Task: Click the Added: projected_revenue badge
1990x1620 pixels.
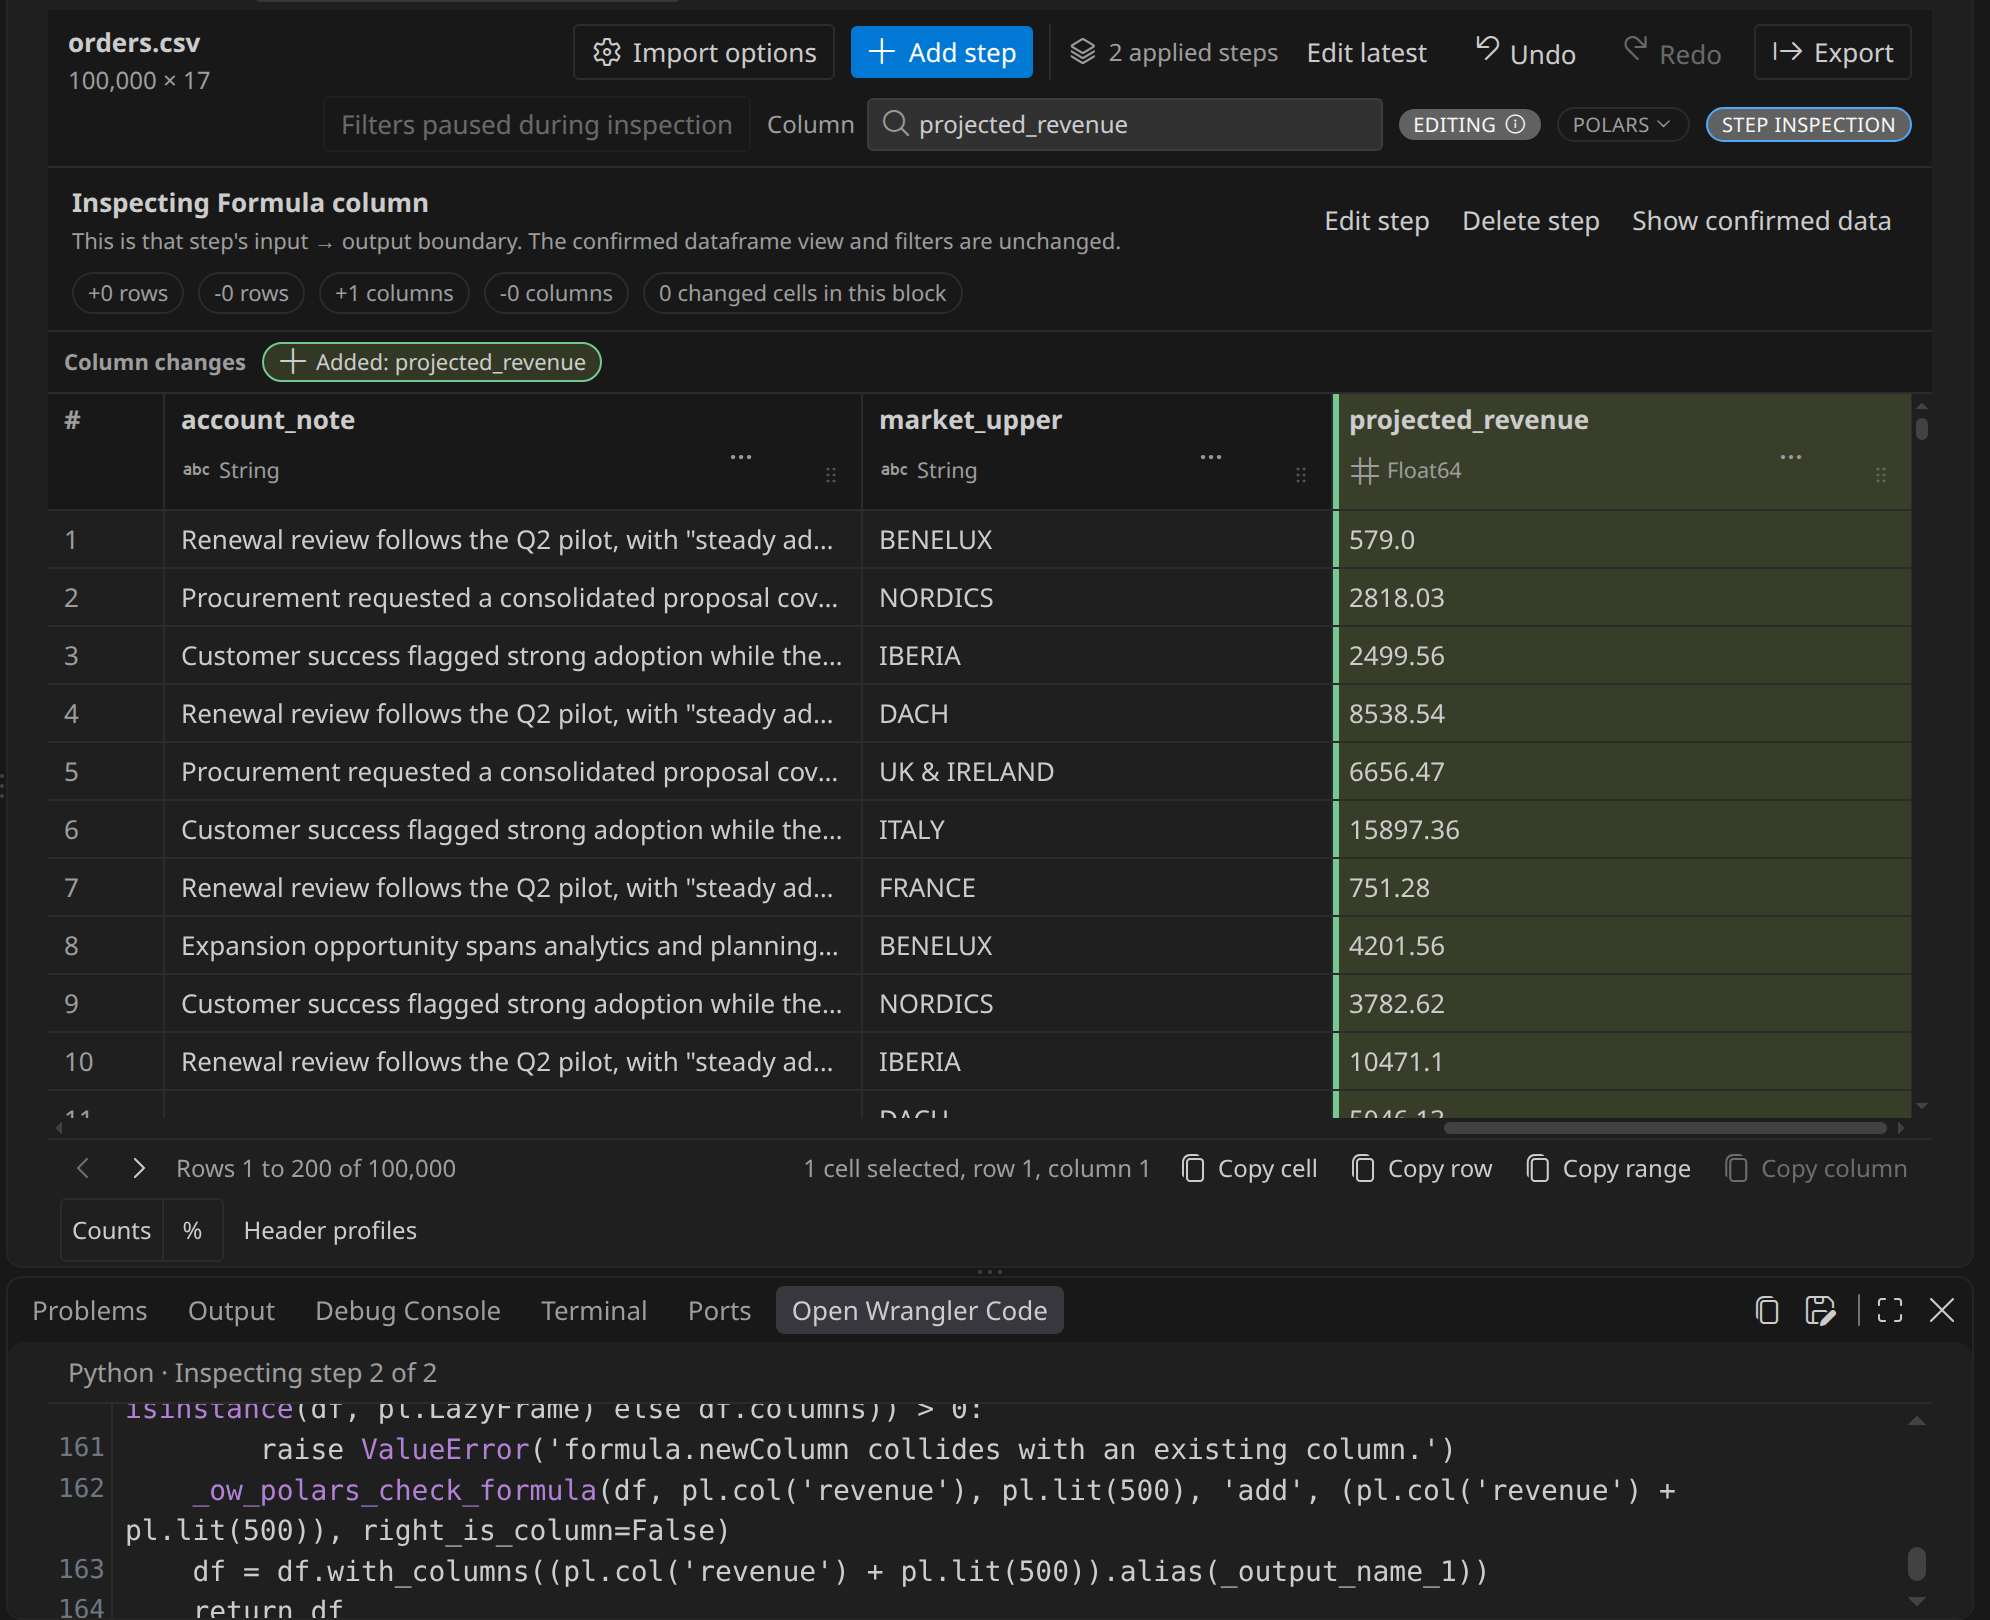Action: [x=432, y=362]
